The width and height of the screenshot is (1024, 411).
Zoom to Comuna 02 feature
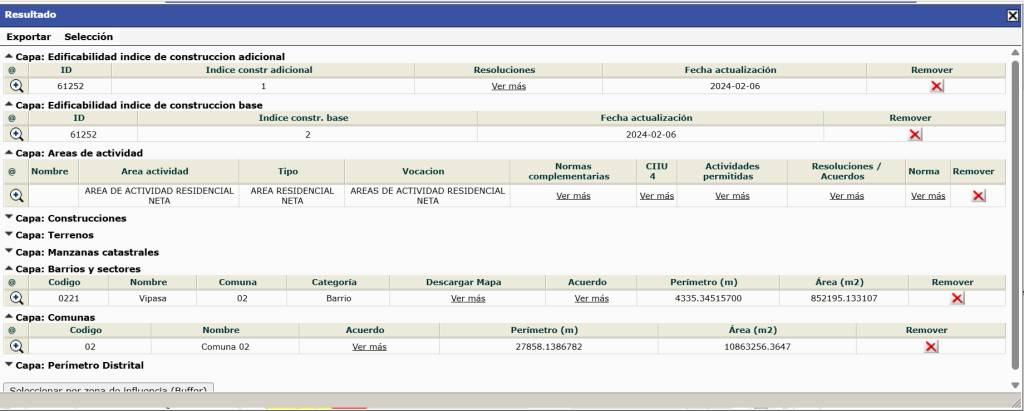[16, 346]
